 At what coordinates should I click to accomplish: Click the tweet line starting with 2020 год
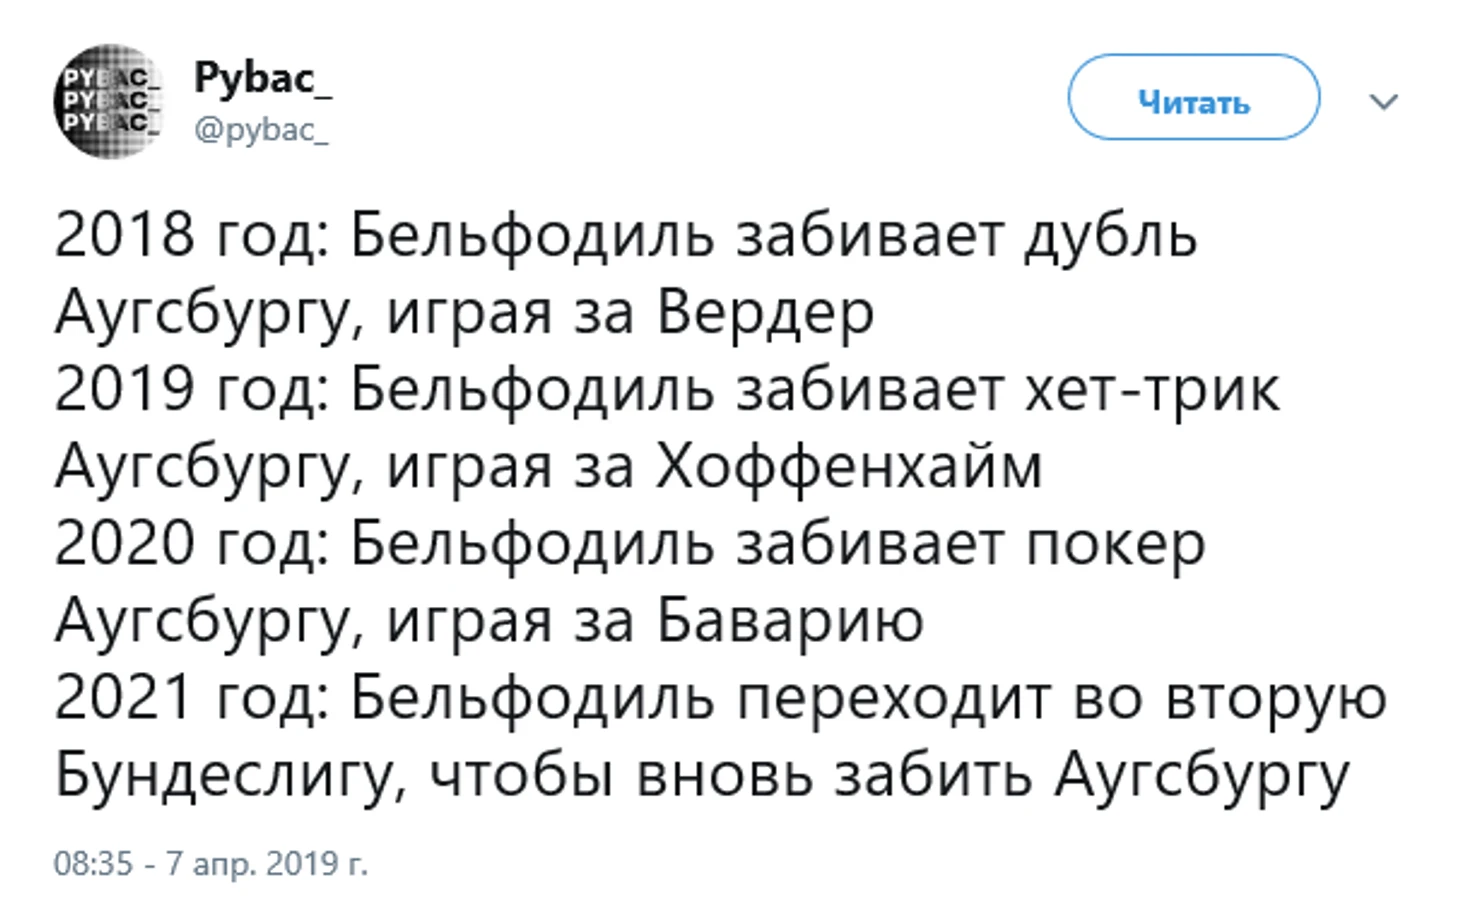point(630,545)
